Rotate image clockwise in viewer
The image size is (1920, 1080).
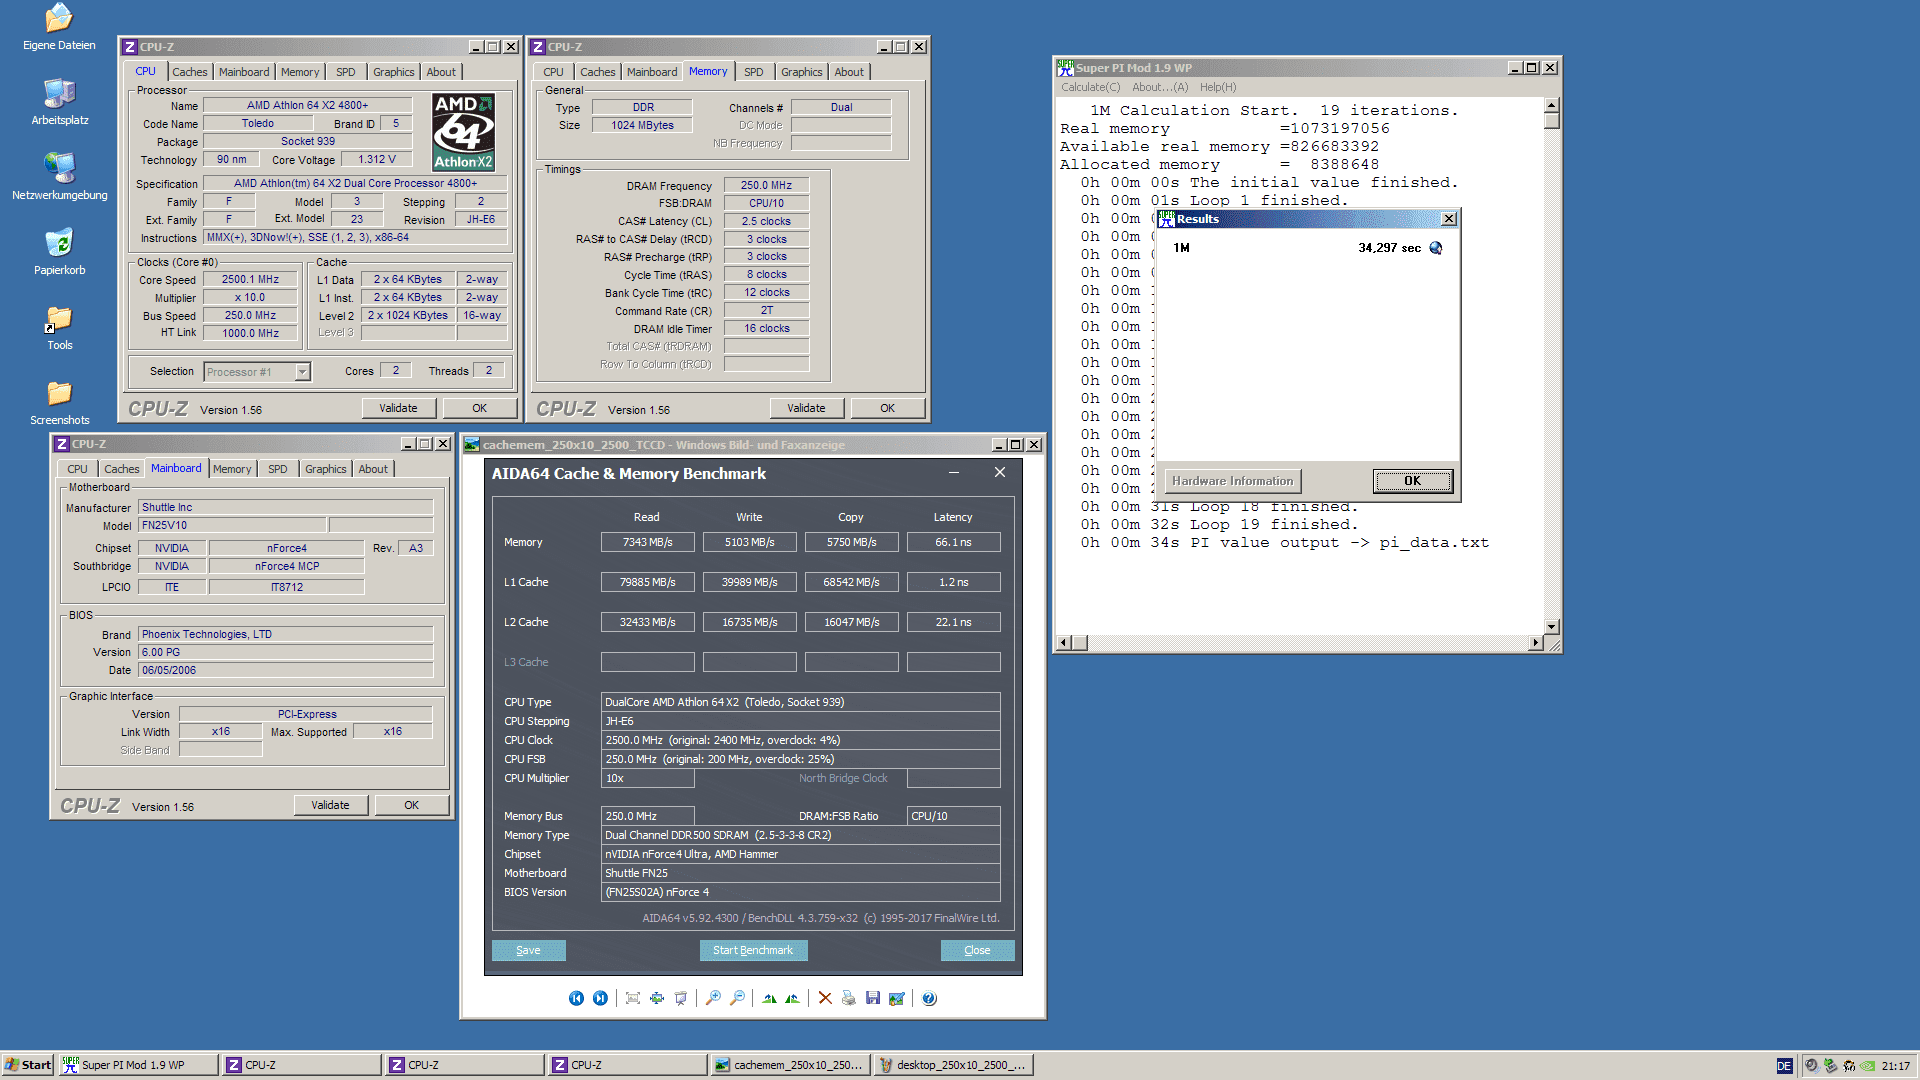click(x=769, y=998)
